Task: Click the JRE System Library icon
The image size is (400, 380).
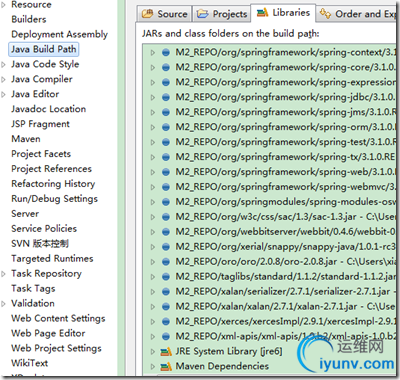Action: [166, 352]
